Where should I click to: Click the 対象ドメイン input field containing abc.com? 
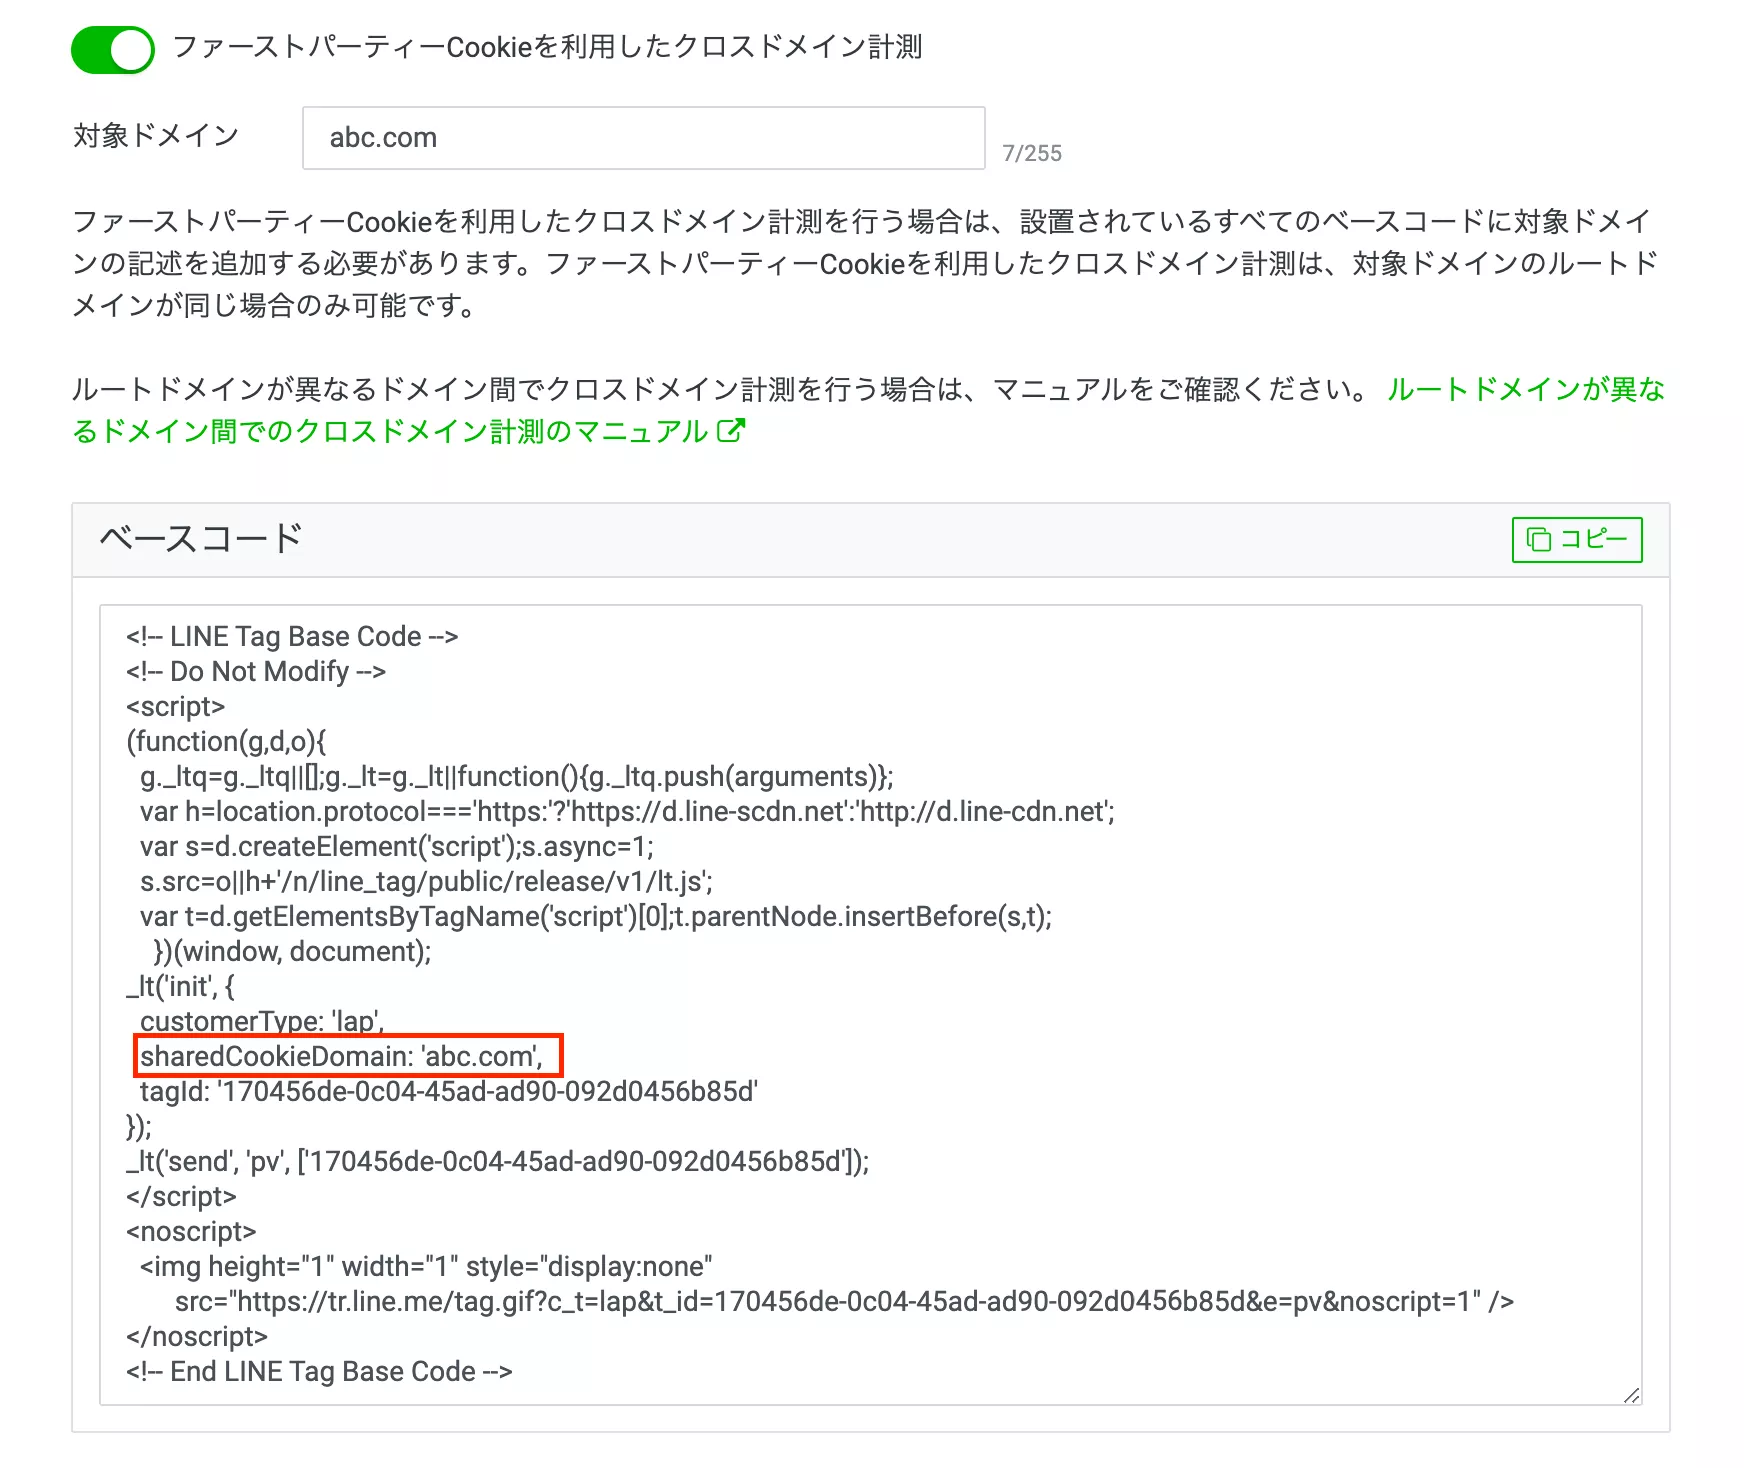(643, 138)
